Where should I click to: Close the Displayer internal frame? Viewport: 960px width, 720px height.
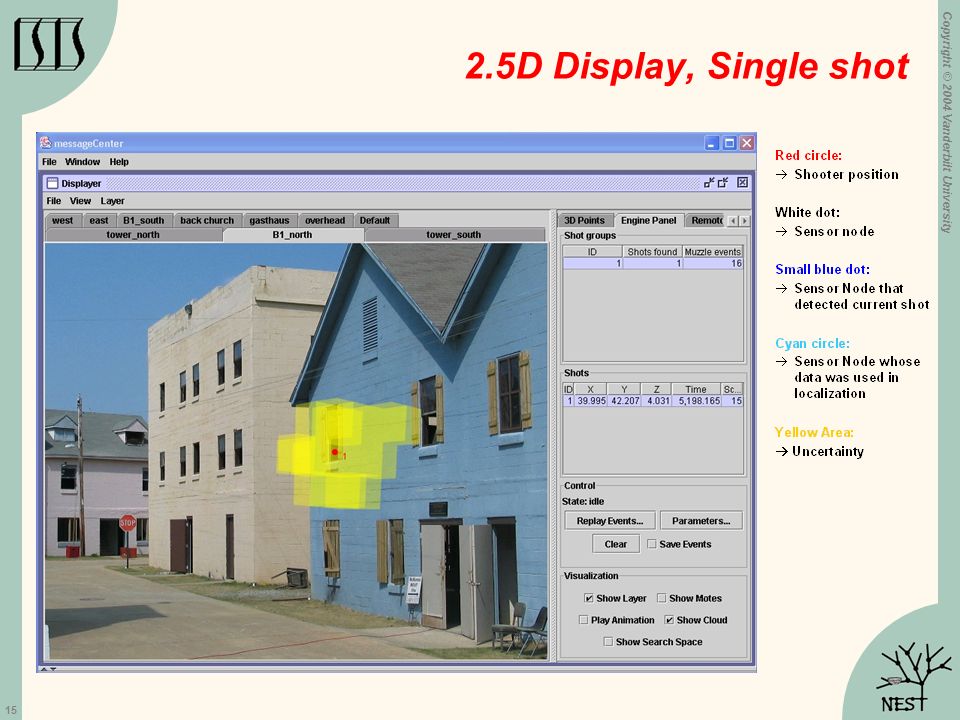click(x=742, y=182)
